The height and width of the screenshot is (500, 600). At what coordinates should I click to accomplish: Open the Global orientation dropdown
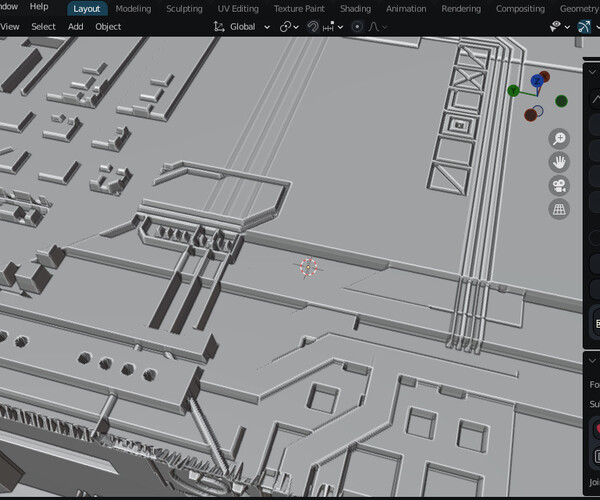(249, 27)
